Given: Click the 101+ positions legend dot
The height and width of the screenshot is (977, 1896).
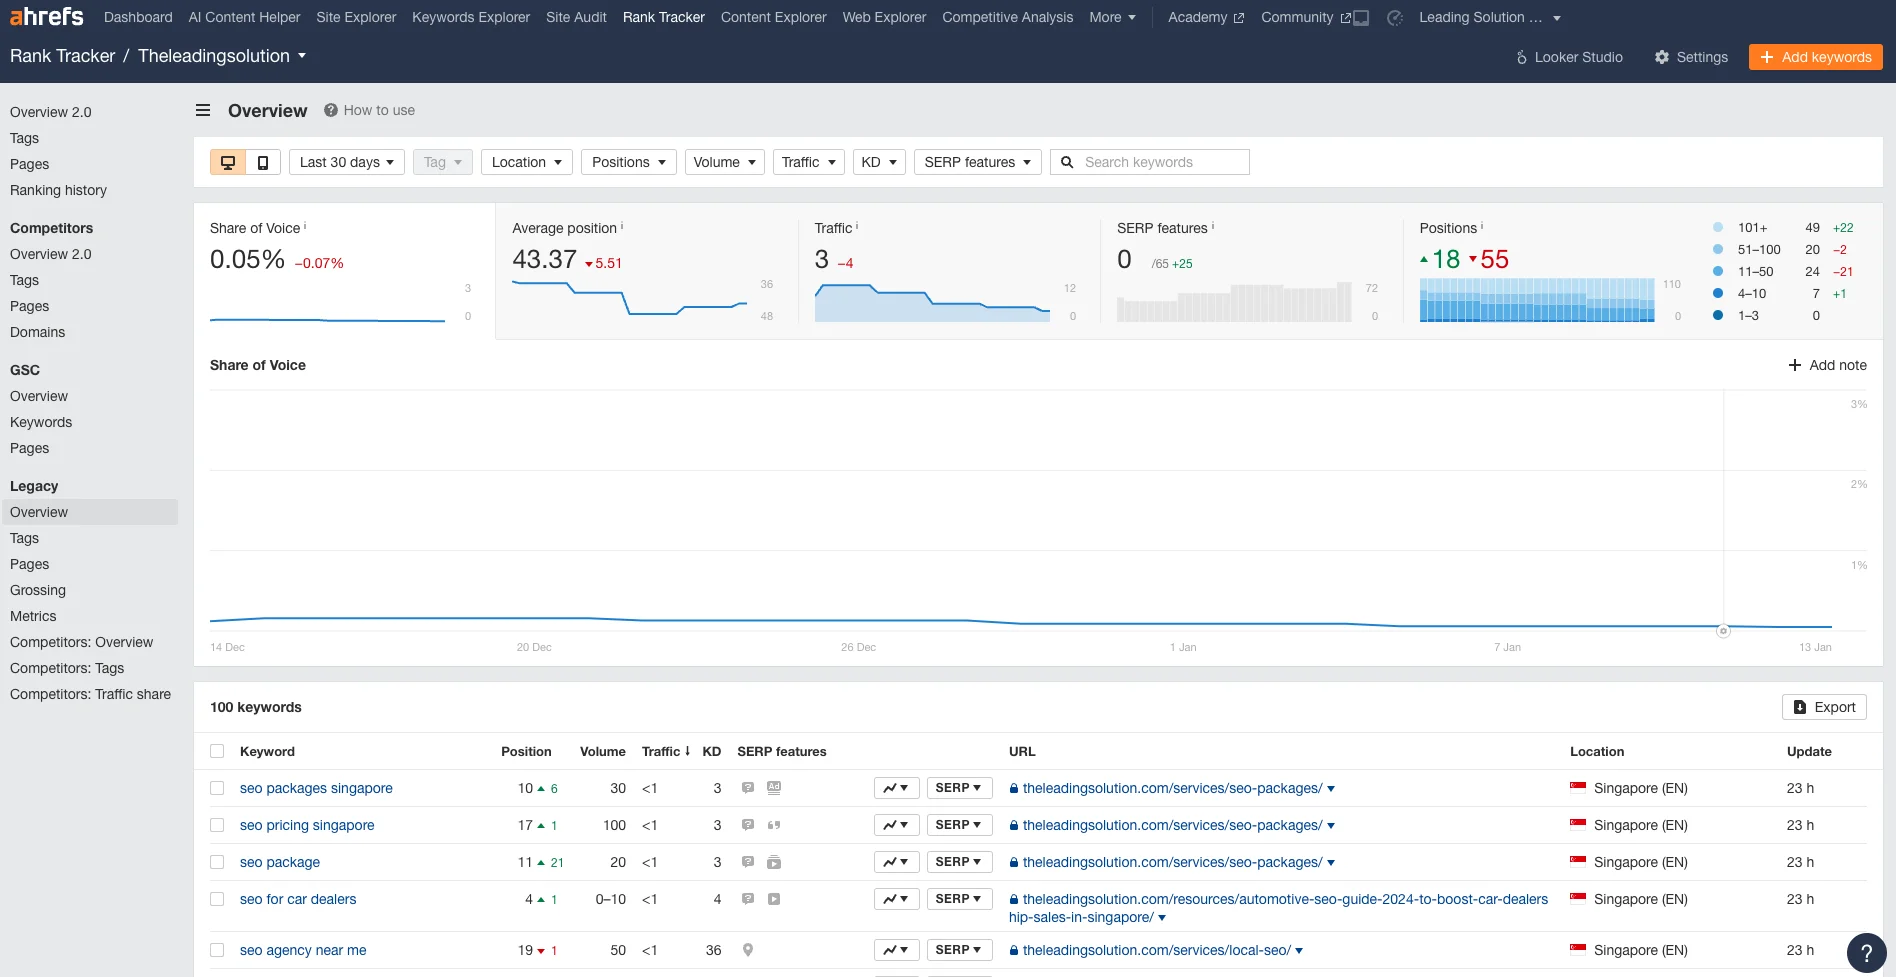Looking at the screenshot, I should [x=1718, y=228].
